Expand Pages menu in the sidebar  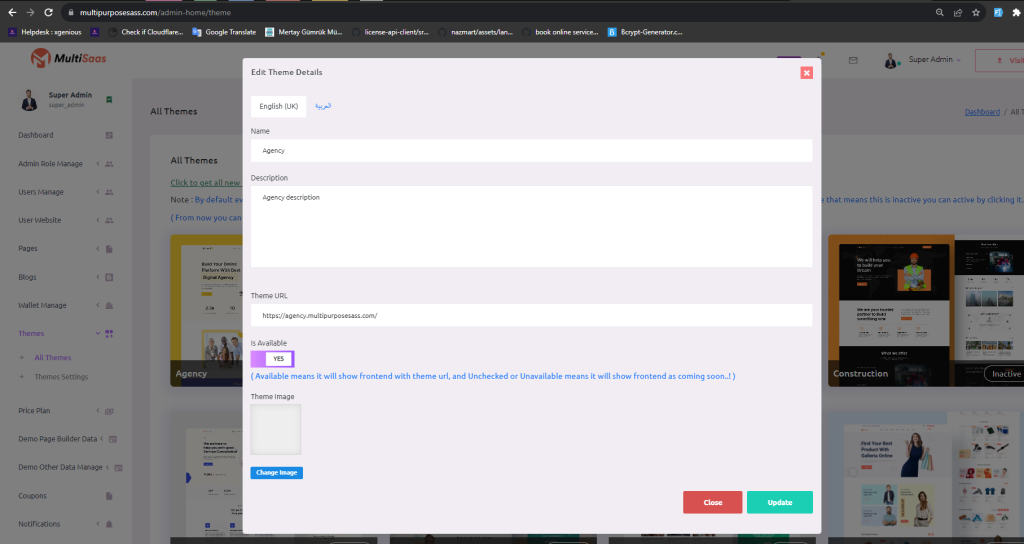28,248
